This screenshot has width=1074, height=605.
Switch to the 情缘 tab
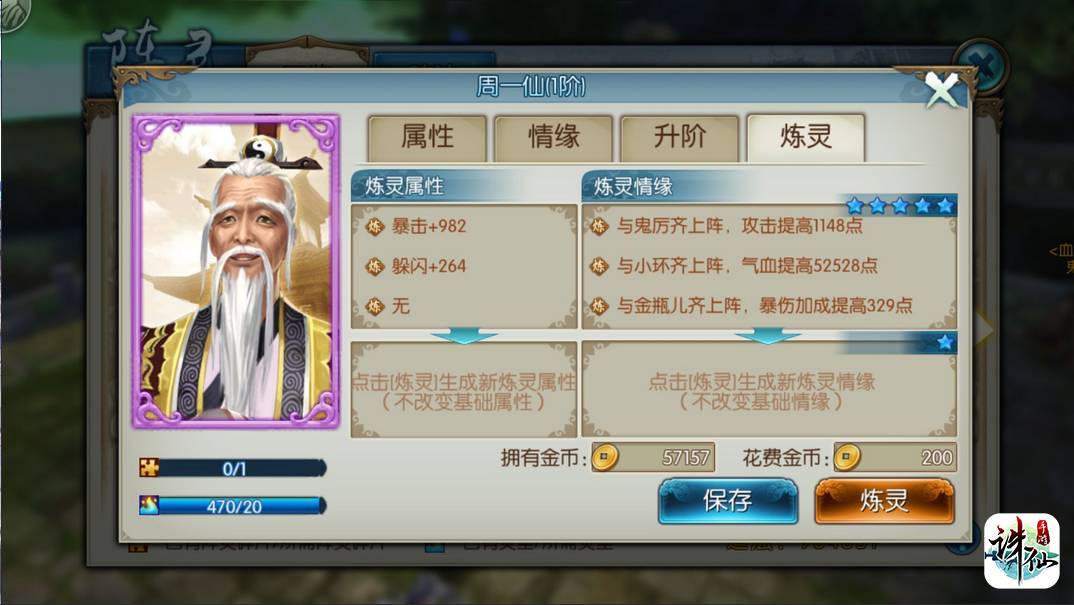(x=553, y=138)
